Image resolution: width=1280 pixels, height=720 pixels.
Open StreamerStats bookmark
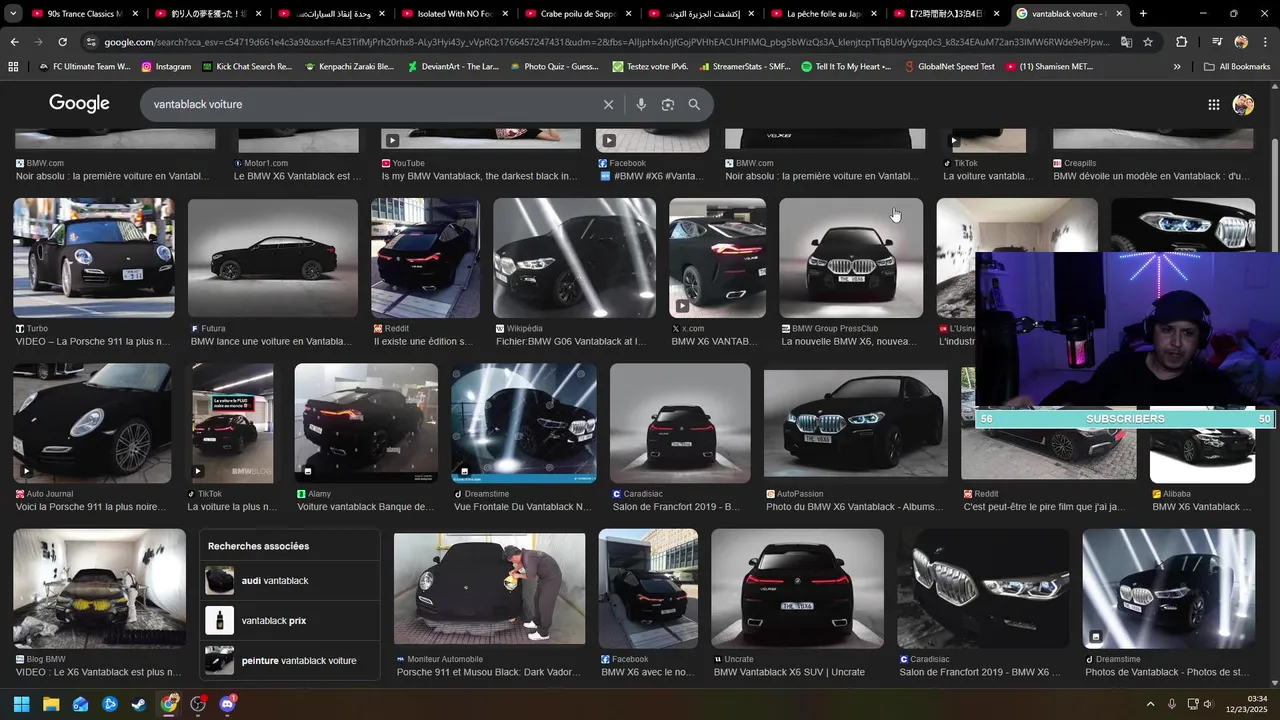(x=747, y=66)
